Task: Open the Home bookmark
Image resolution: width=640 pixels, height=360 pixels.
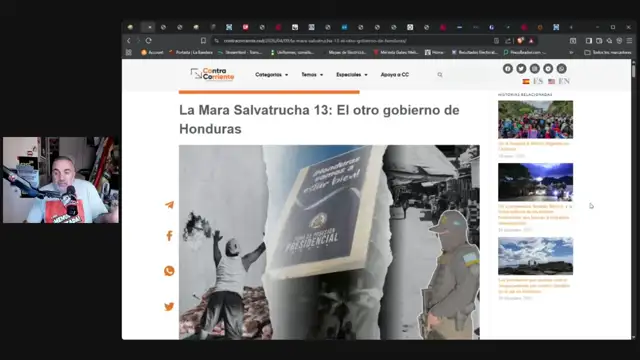Action: pyautogui.click(x=435, y=52)
